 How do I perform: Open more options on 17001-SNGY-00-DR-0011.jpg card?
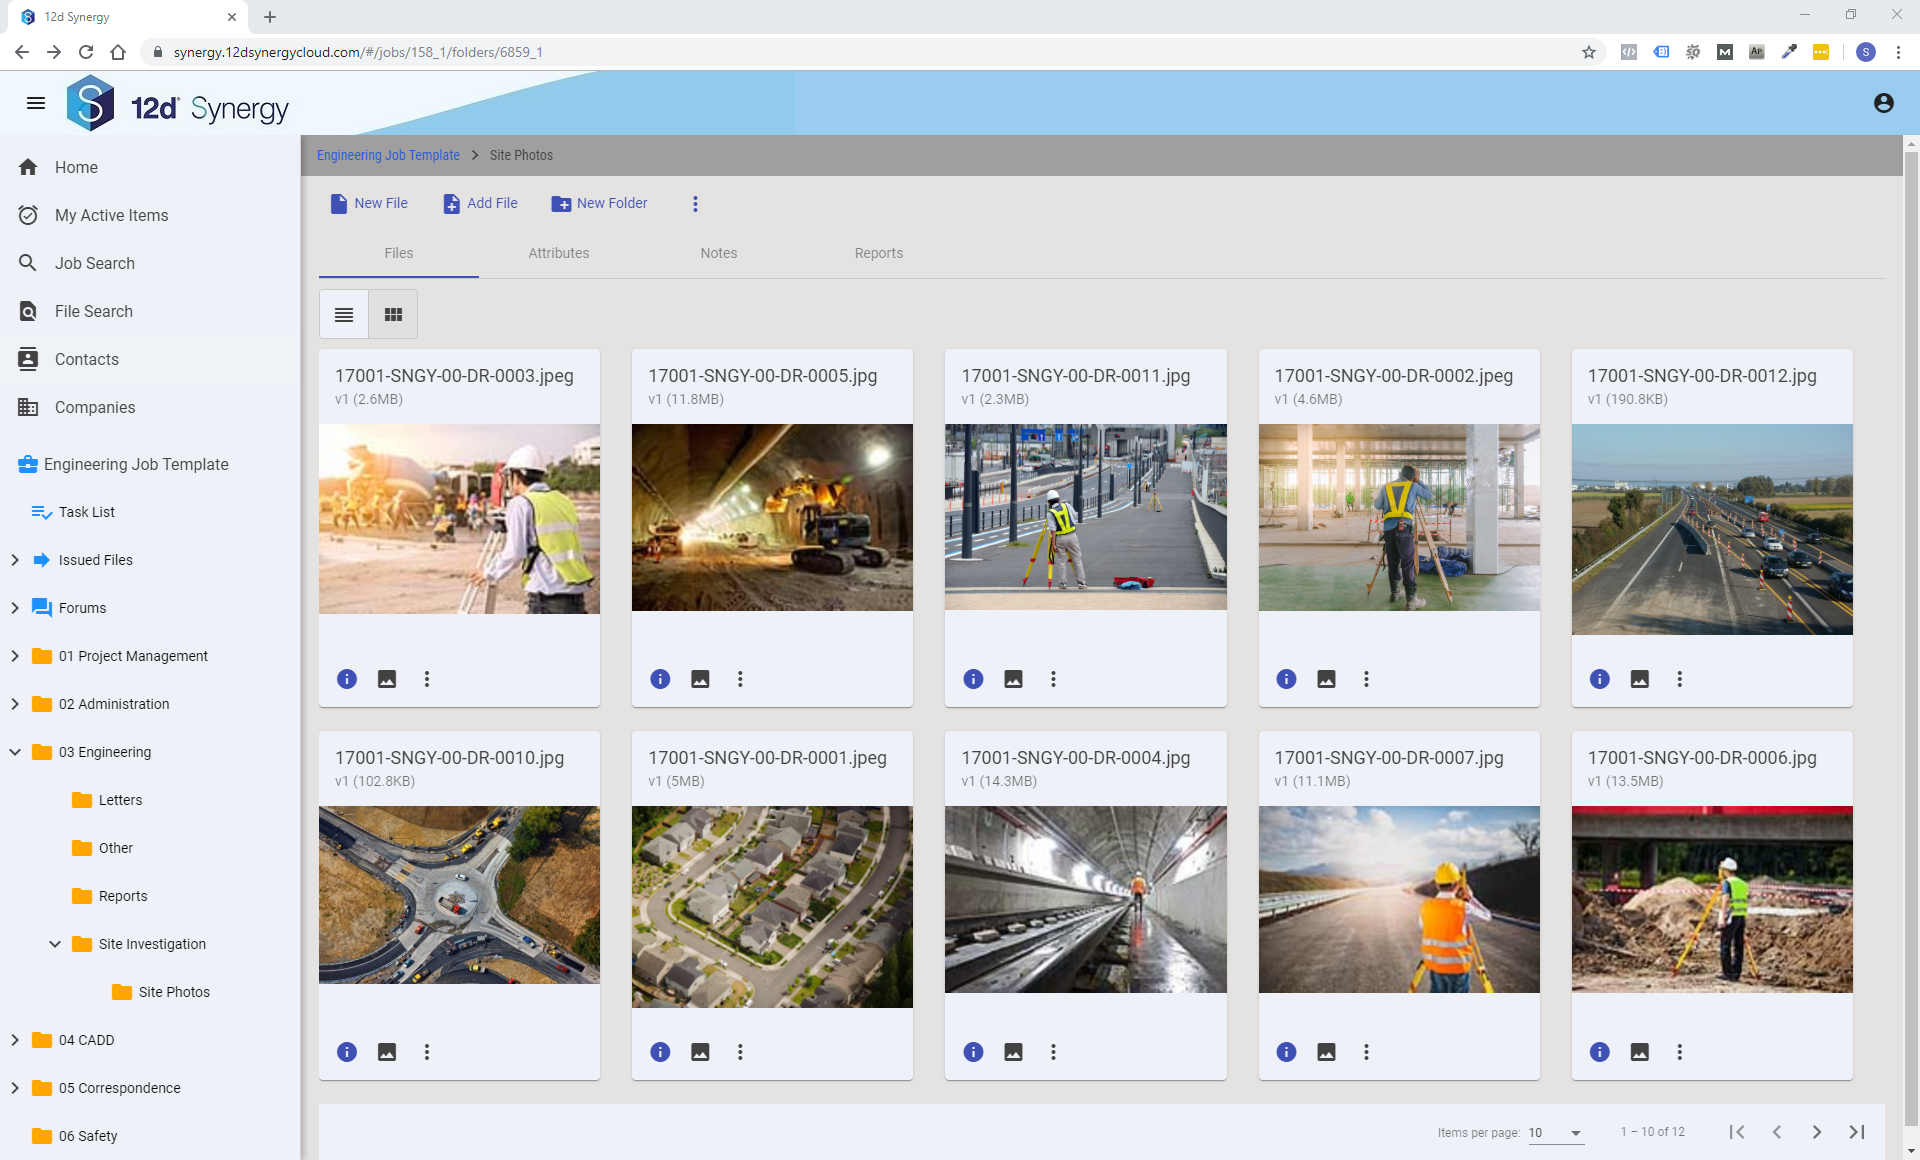point(1053,679)
